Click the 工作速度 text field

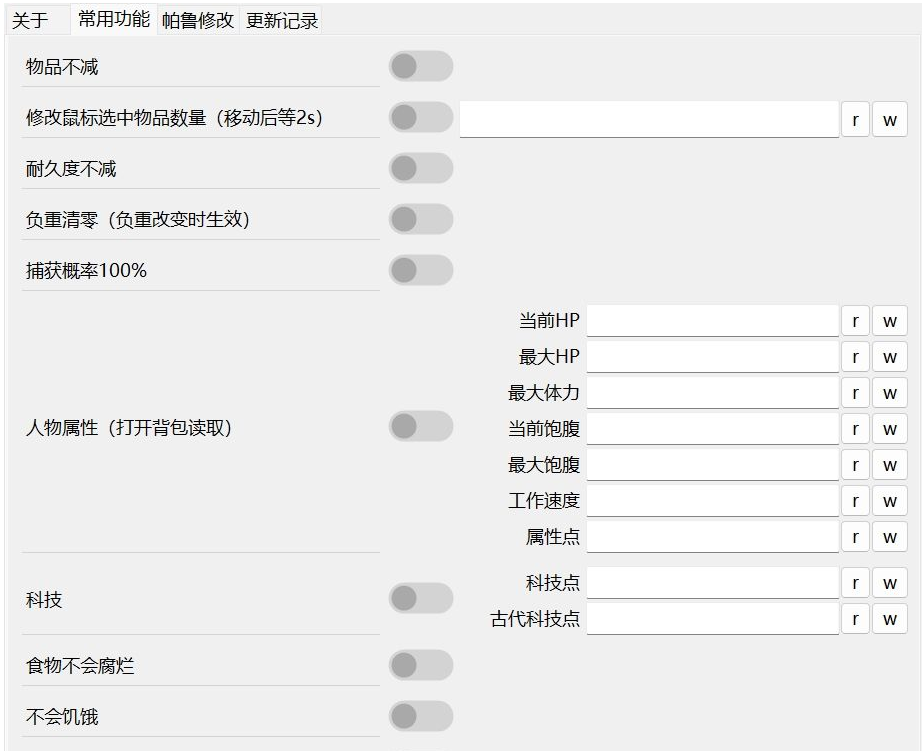[712, 501]
